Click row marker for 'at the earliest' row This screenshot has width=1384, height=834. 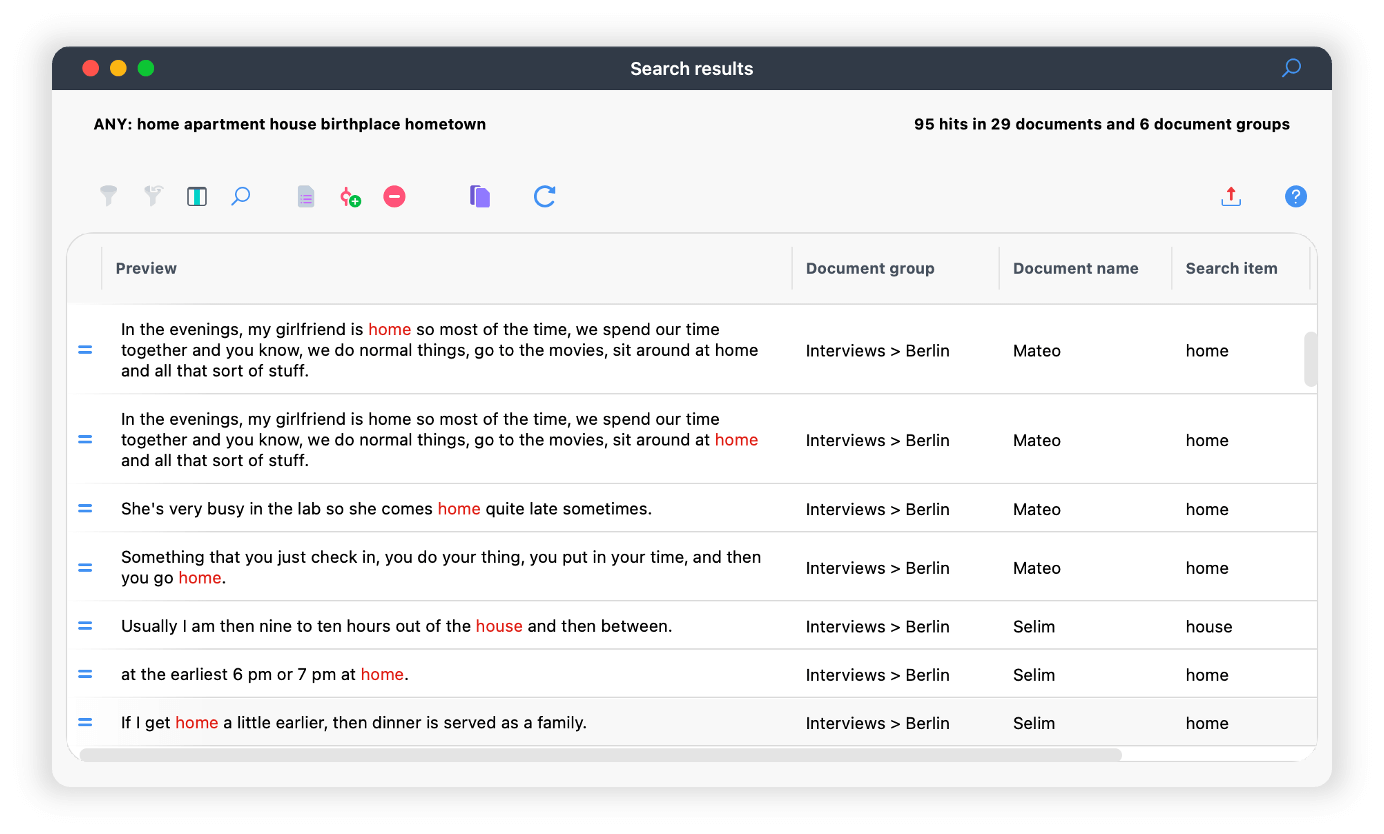point(85,675)
